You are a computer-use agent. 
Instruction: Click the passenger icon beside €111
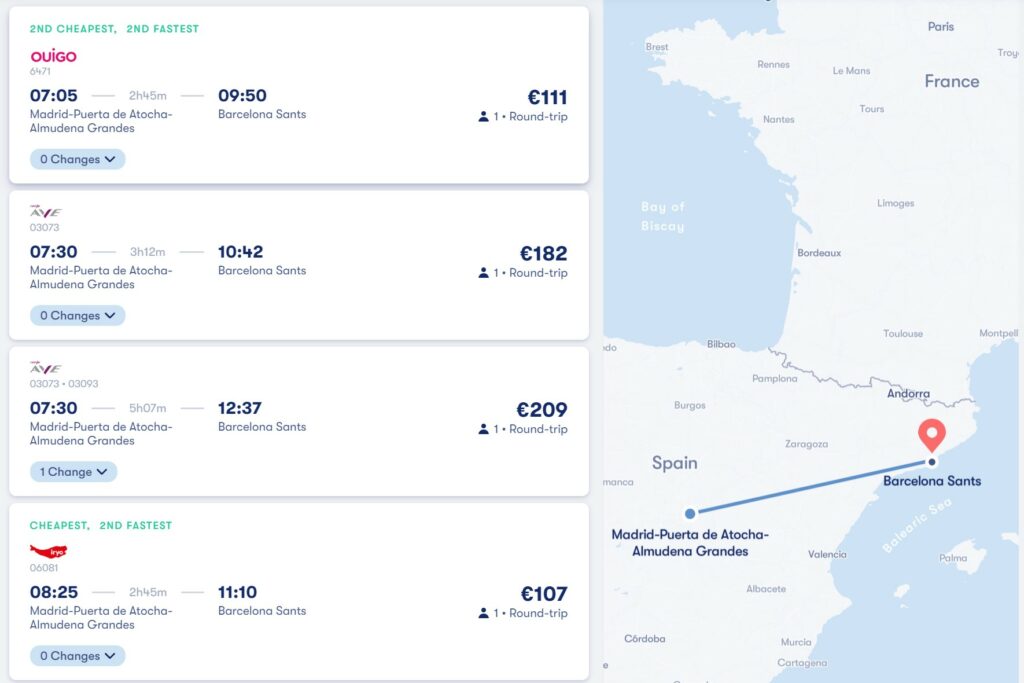point(483,116)
